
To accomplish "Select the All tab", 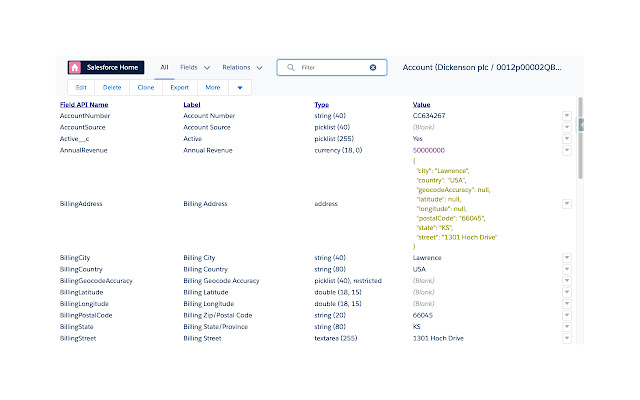I will (164, 67).
